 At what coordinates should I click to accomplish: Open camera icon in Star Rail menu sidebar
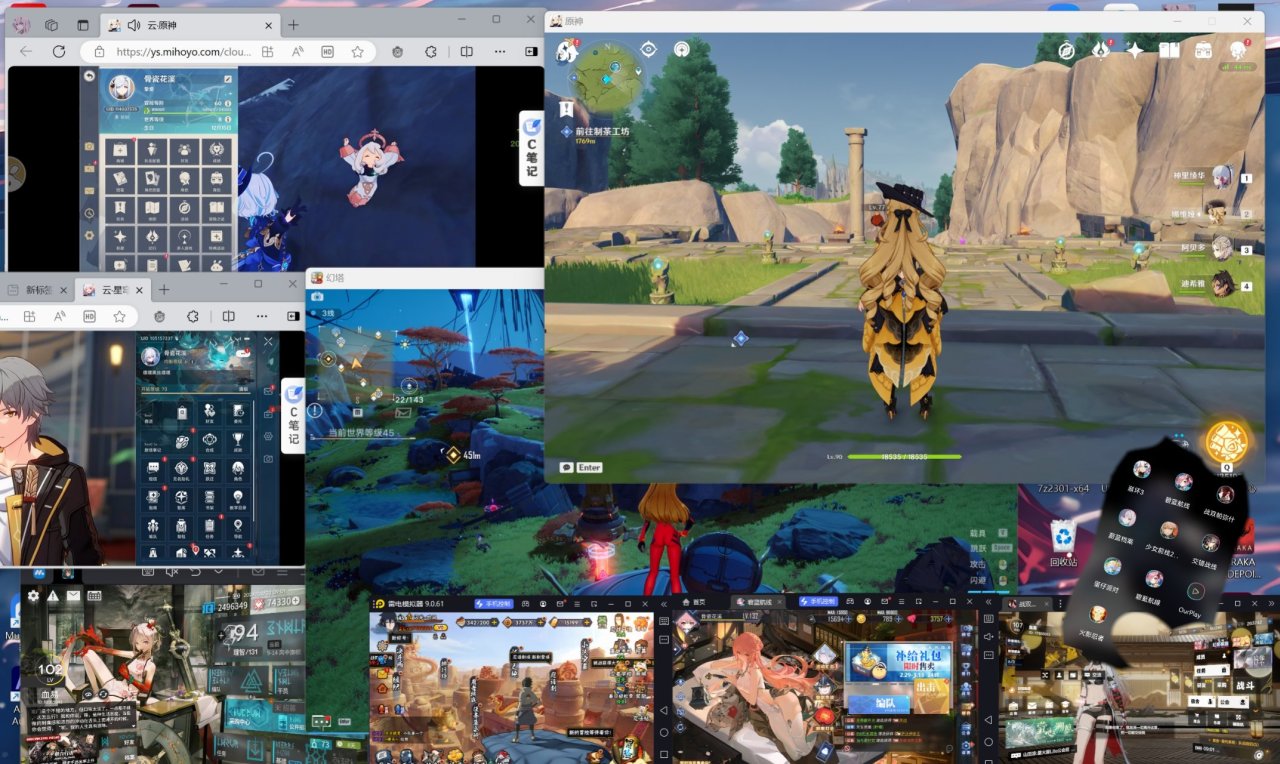267,459
